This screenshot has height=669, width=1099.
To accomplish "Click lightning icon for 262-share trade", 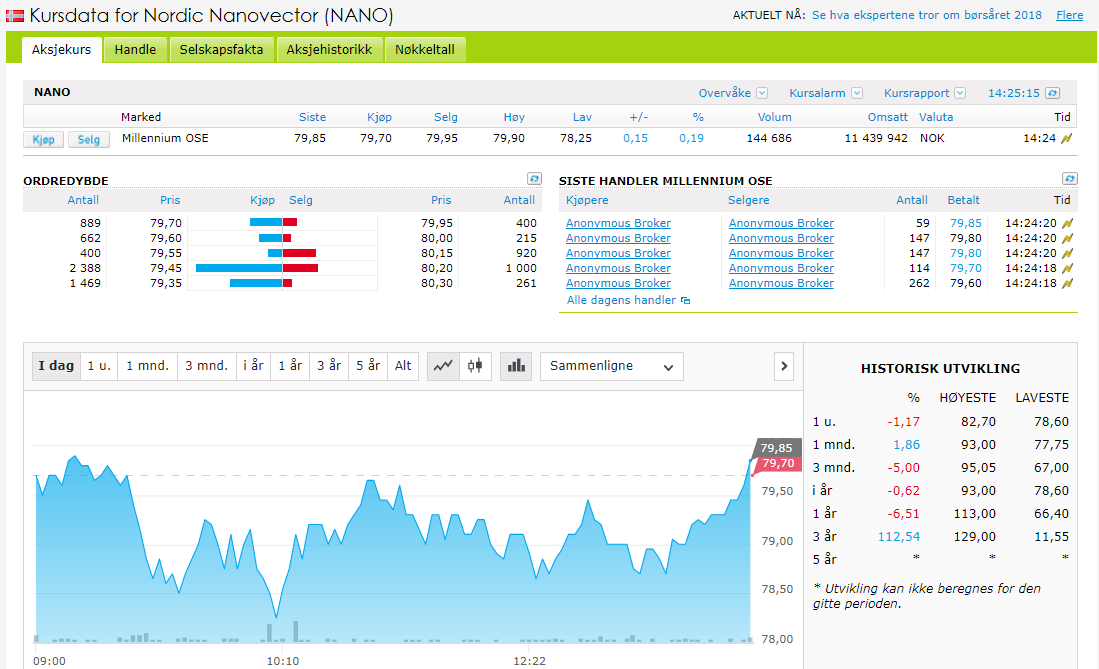I will tap(1067, 284).
